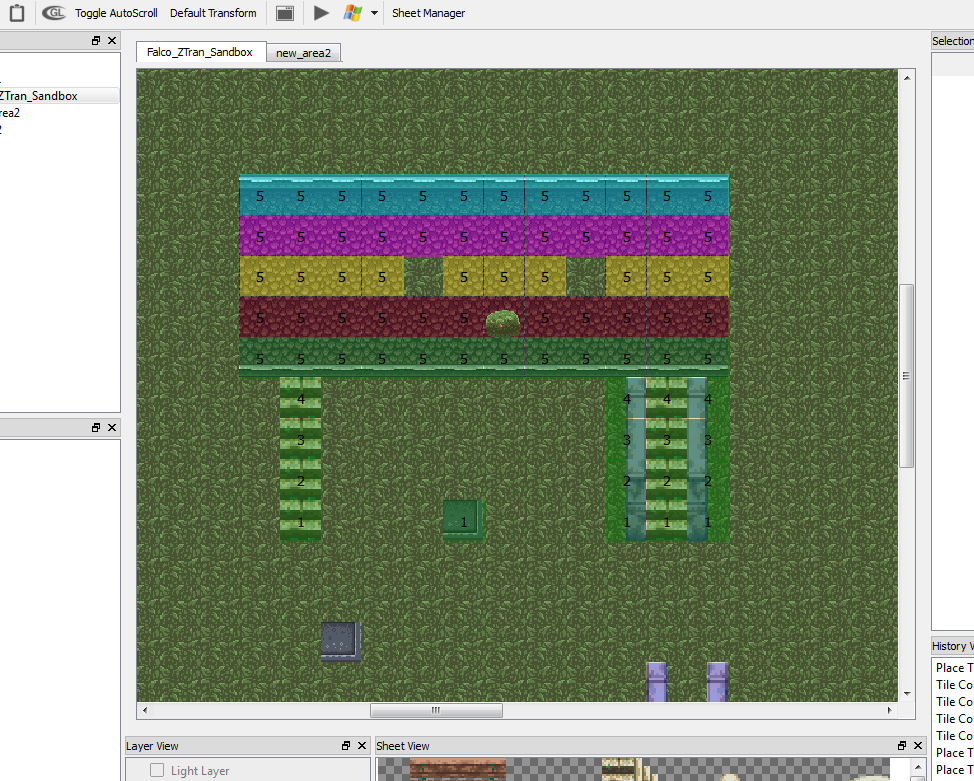974x781 pixels.
Task: Switch to the new_area2 tab
Action: 304,53
